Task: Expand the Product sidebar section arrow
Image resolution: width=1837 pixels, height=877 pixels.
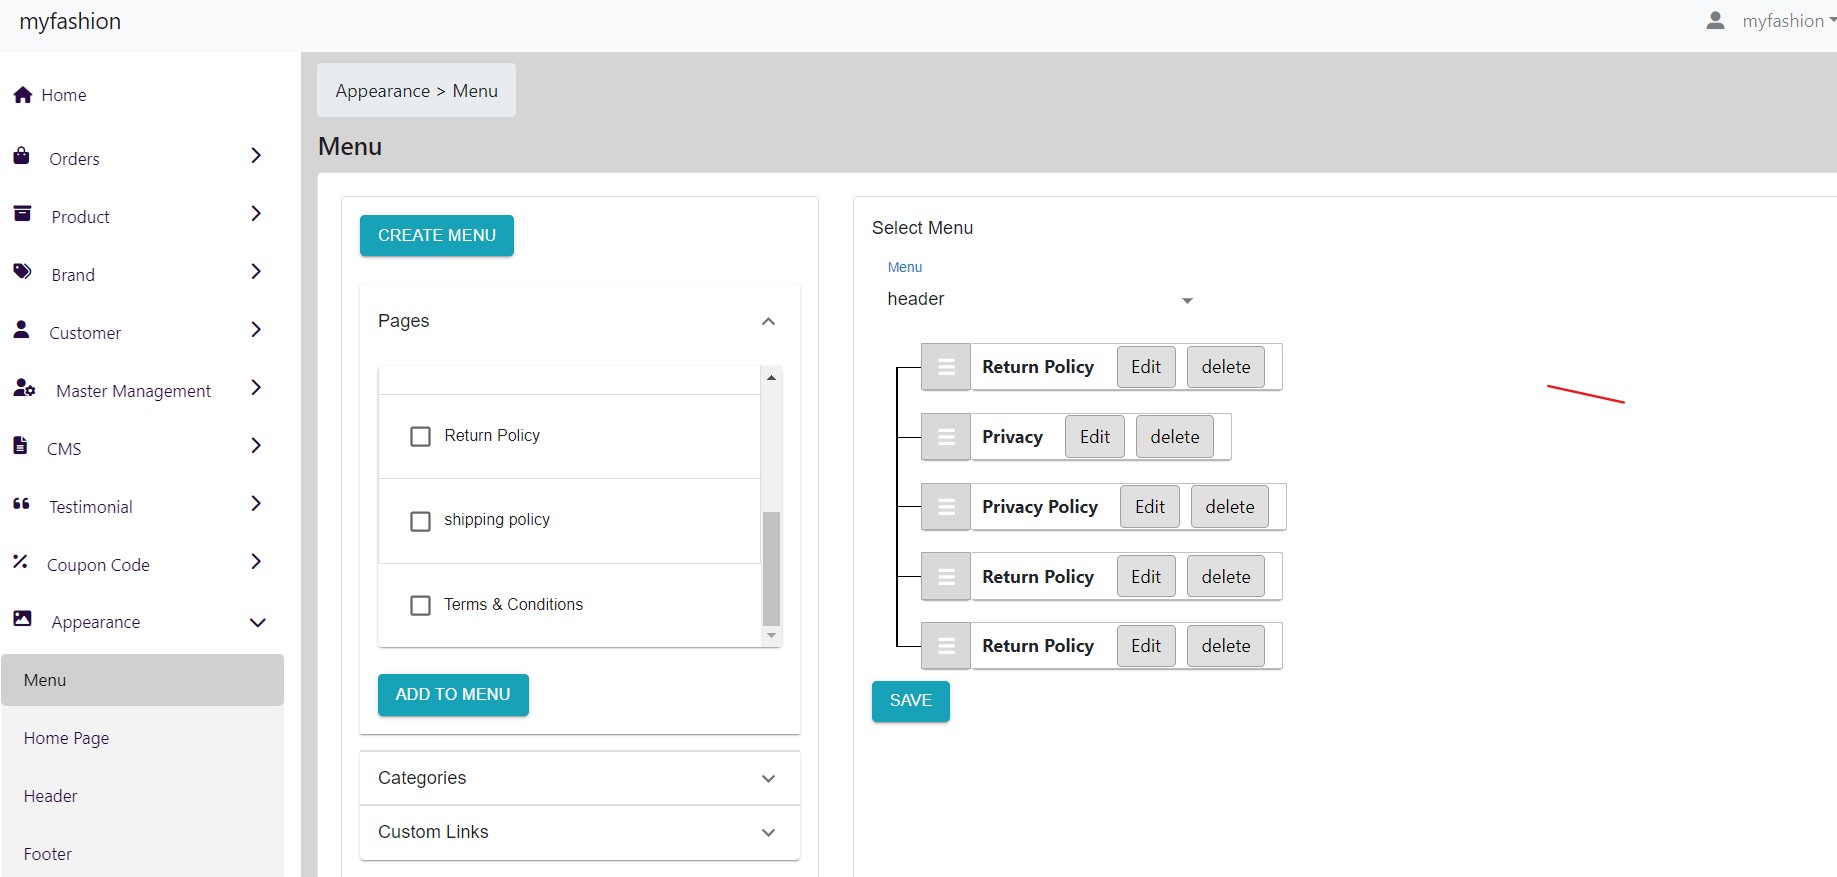Action: click(256, 214)
